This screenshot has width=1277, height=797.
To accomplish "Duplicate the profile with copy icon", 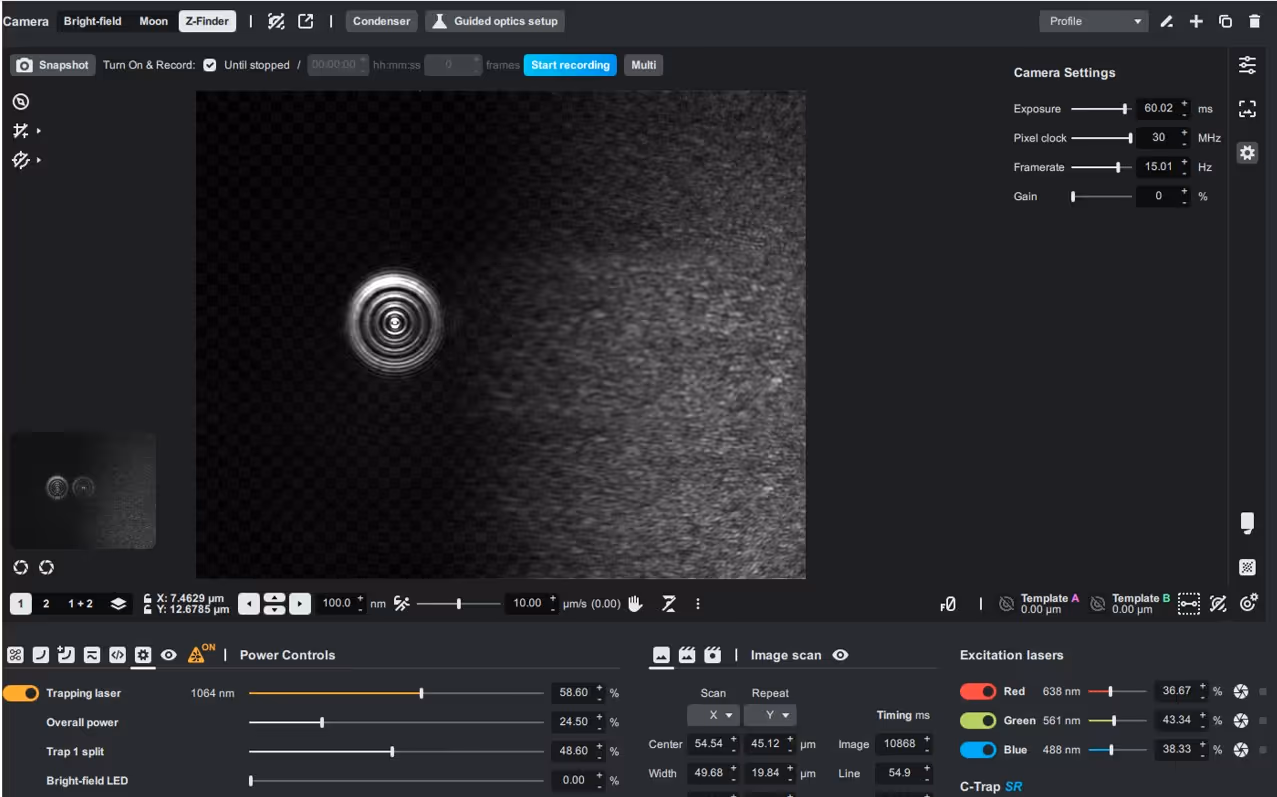I will click(1225, 21).
